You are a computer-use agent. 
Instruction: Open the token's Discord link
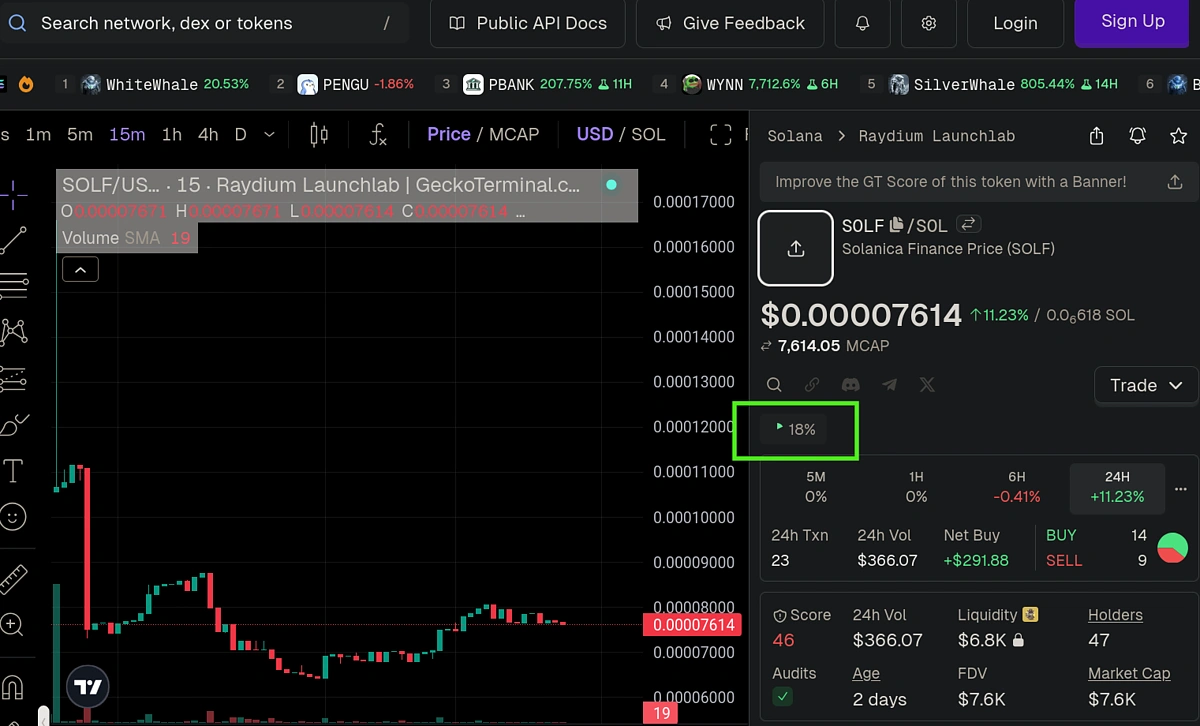[x=850, y=384]
